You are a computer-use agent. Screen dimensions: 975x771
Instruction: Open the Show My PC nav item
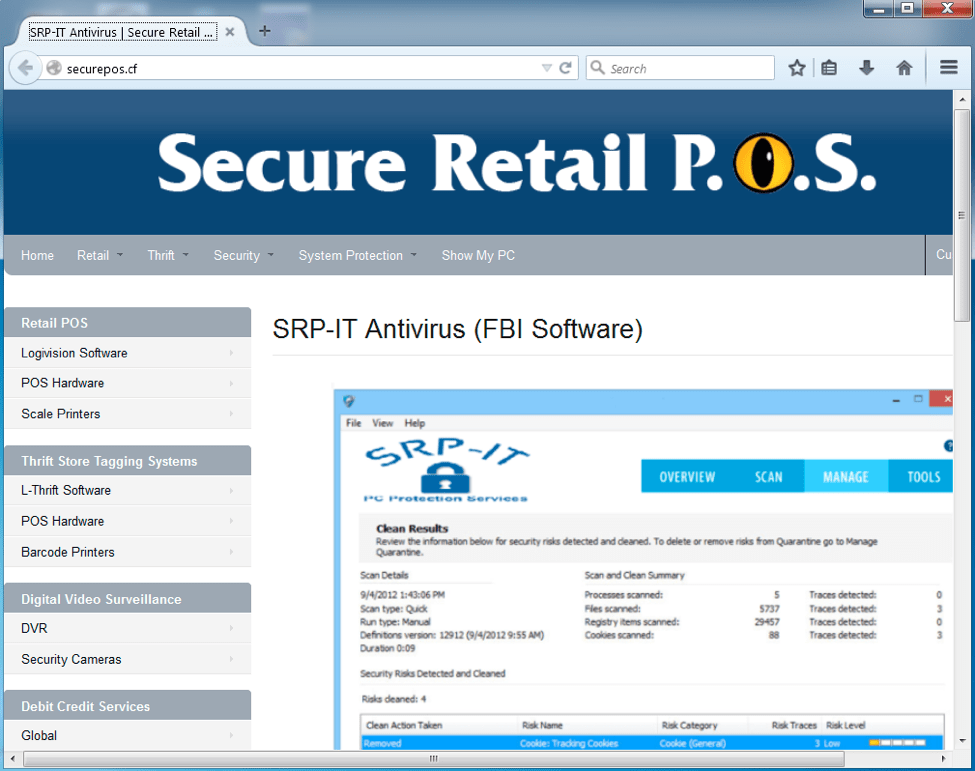coord(478,256)
